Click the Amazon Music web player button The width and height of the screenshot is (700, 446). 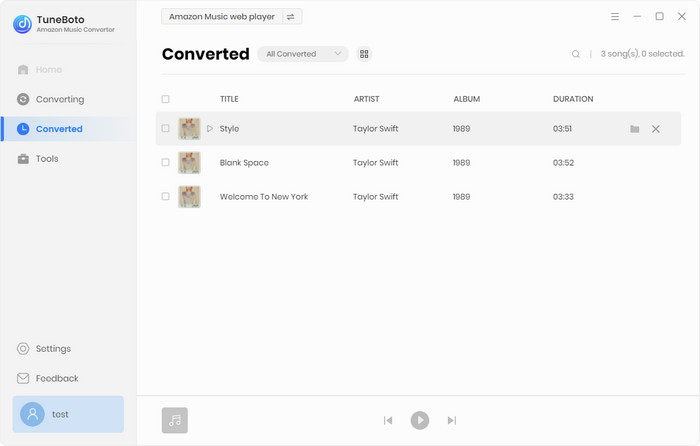click(x=221, y=17)
